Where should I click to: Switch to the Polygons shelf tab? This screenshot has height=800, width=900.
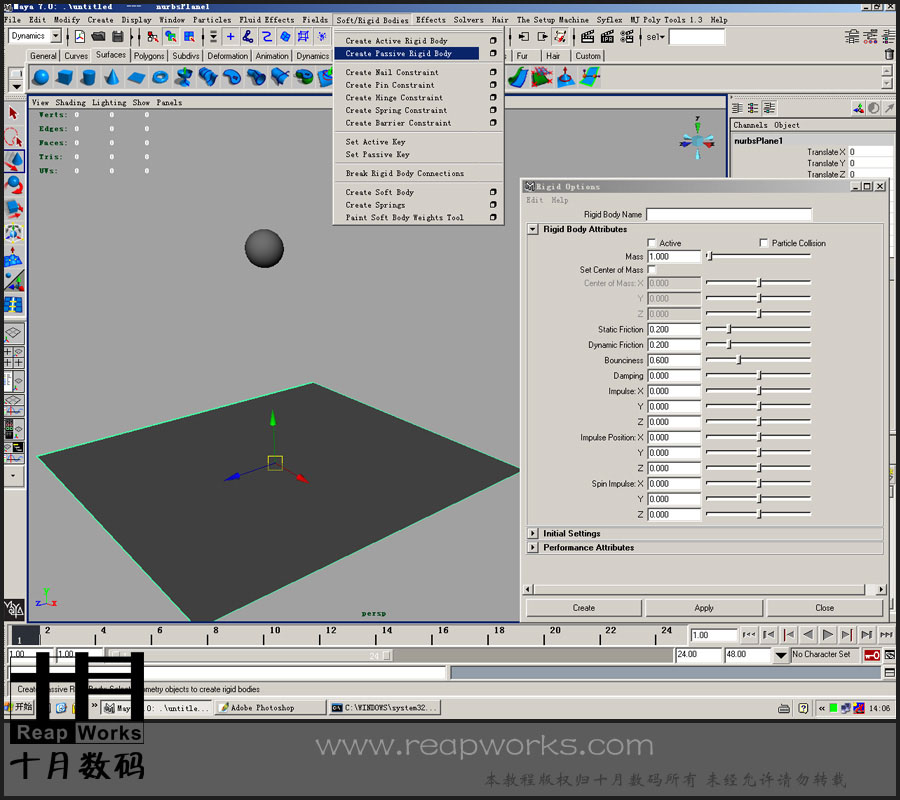coord(149,56)
